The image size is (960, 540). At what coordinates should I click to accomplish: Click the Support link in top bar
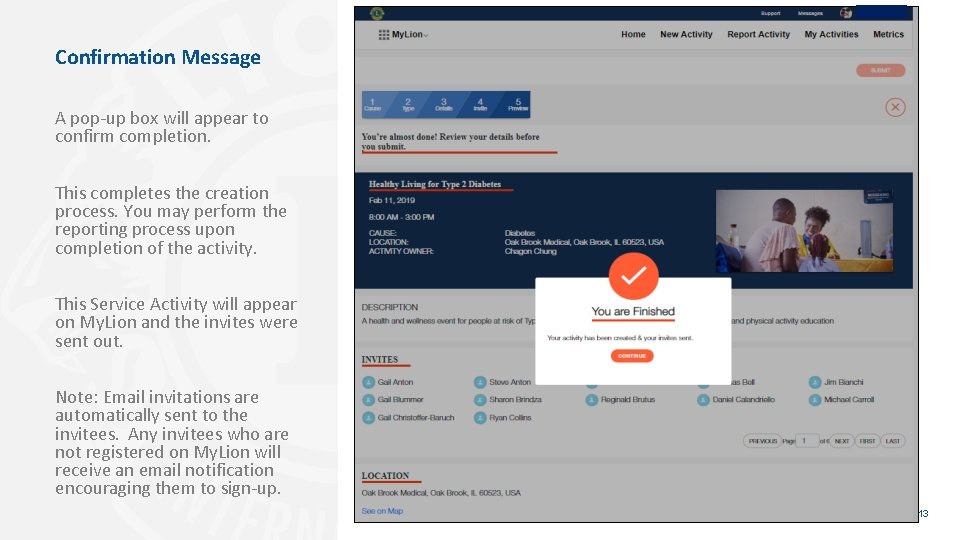tap(771, 13)
